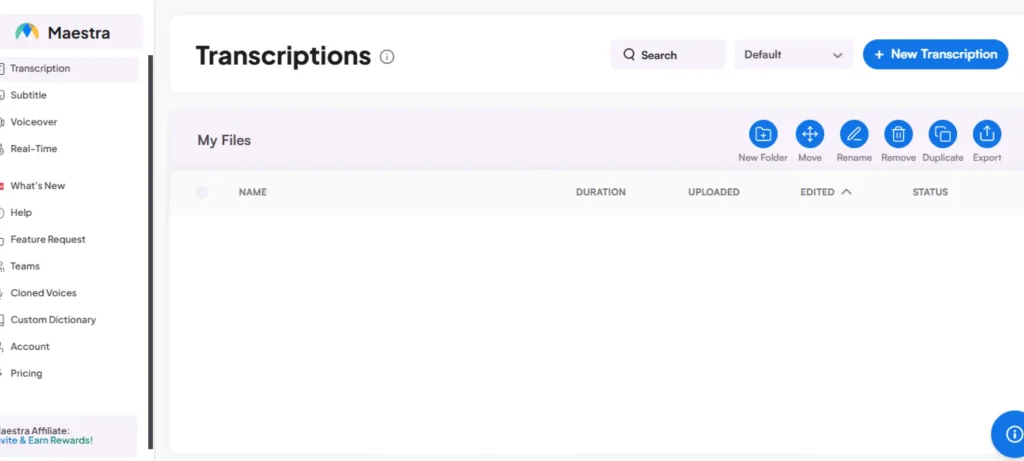The height and width of the screenshot is (461, 1024).
Task: Click the info icon beside Transcriptions title
Action: [387, 57]
